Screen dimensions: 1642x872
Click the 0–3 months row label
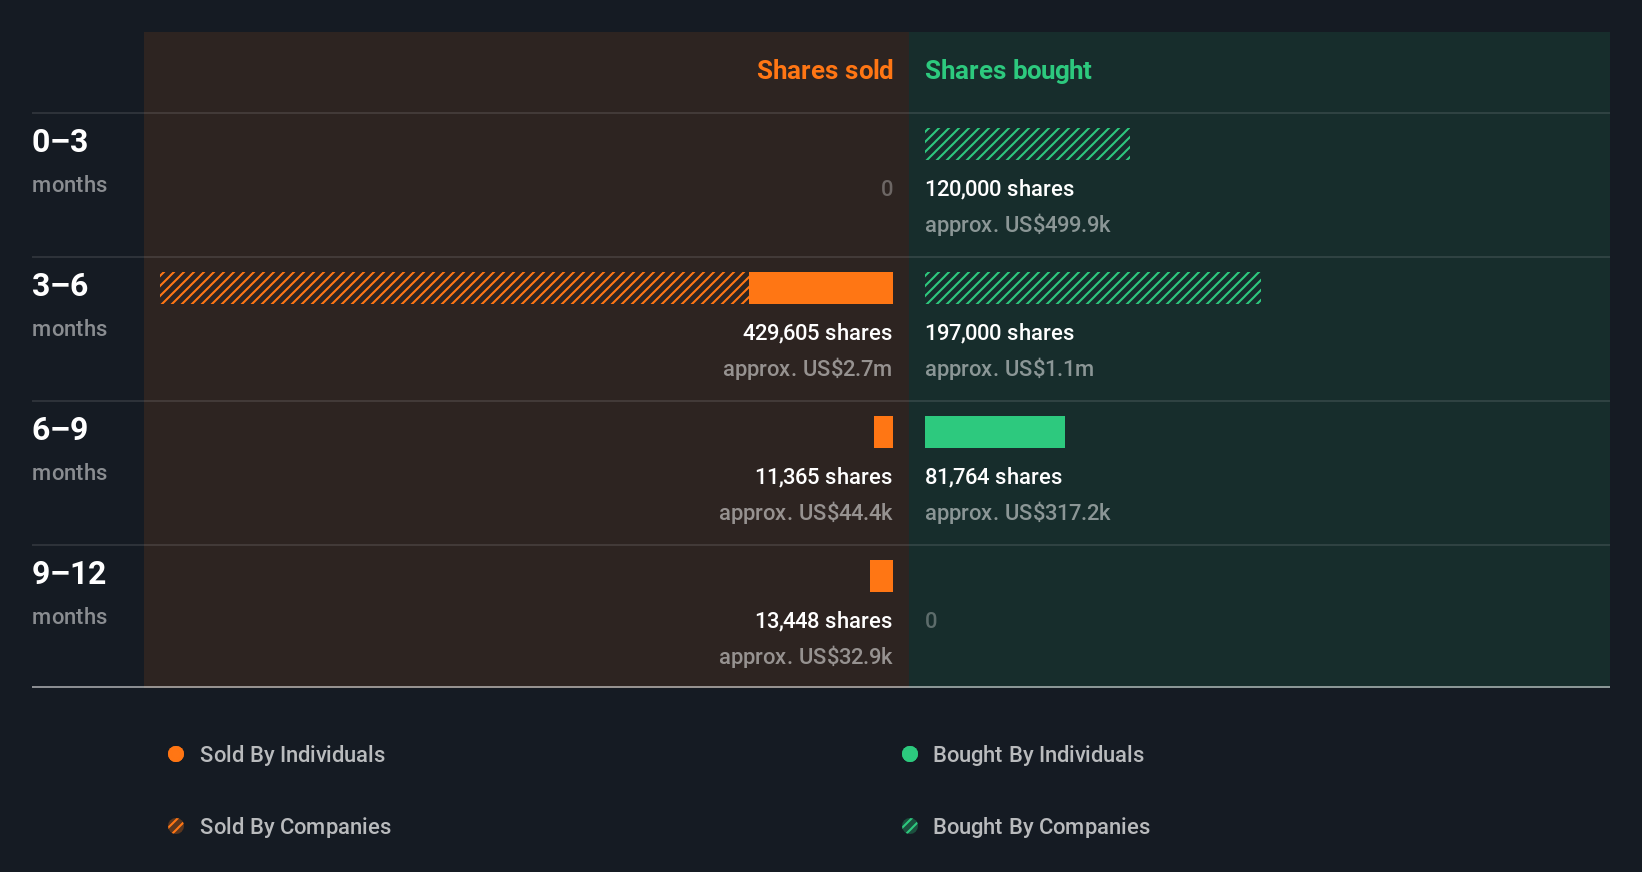click(69, 160)
